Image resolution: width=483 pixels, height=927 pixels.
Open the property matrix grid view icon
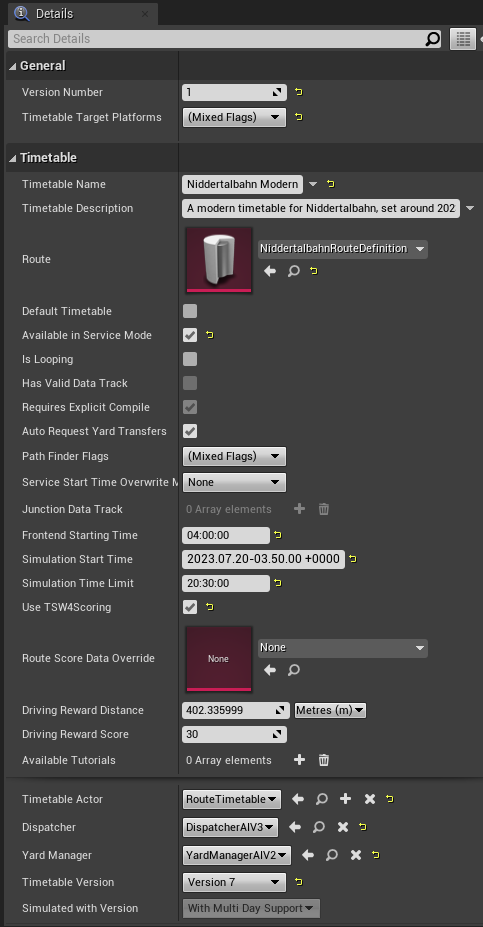[463, 39]
